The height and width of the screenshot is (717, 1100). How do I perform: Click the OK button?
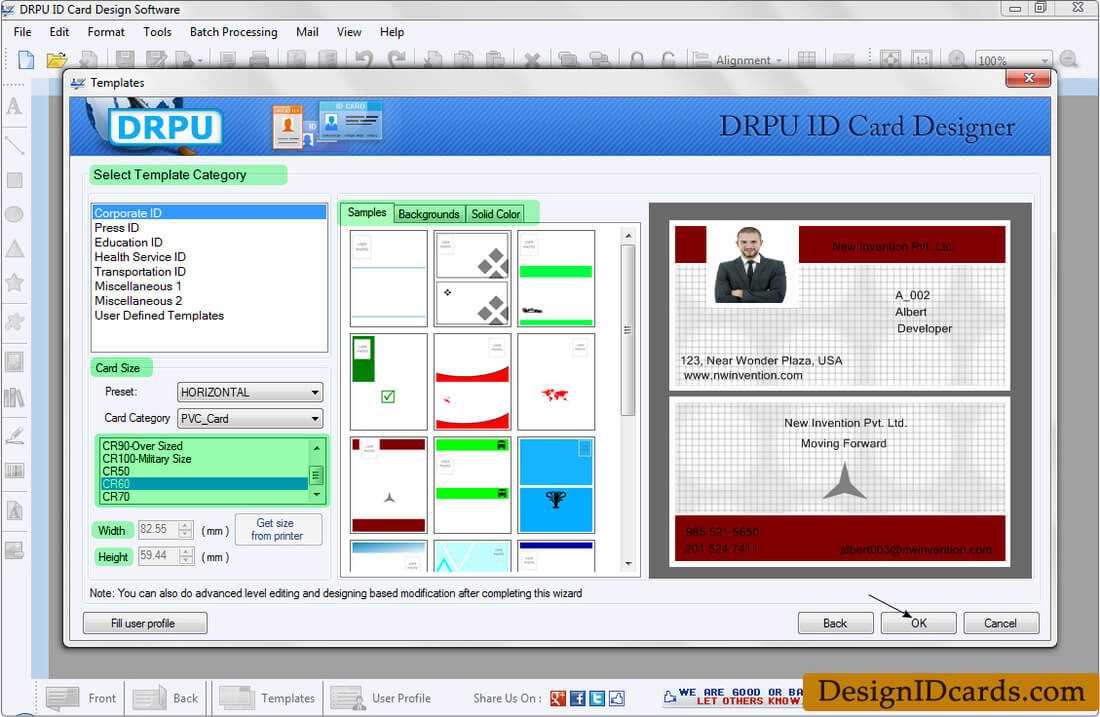918,623
